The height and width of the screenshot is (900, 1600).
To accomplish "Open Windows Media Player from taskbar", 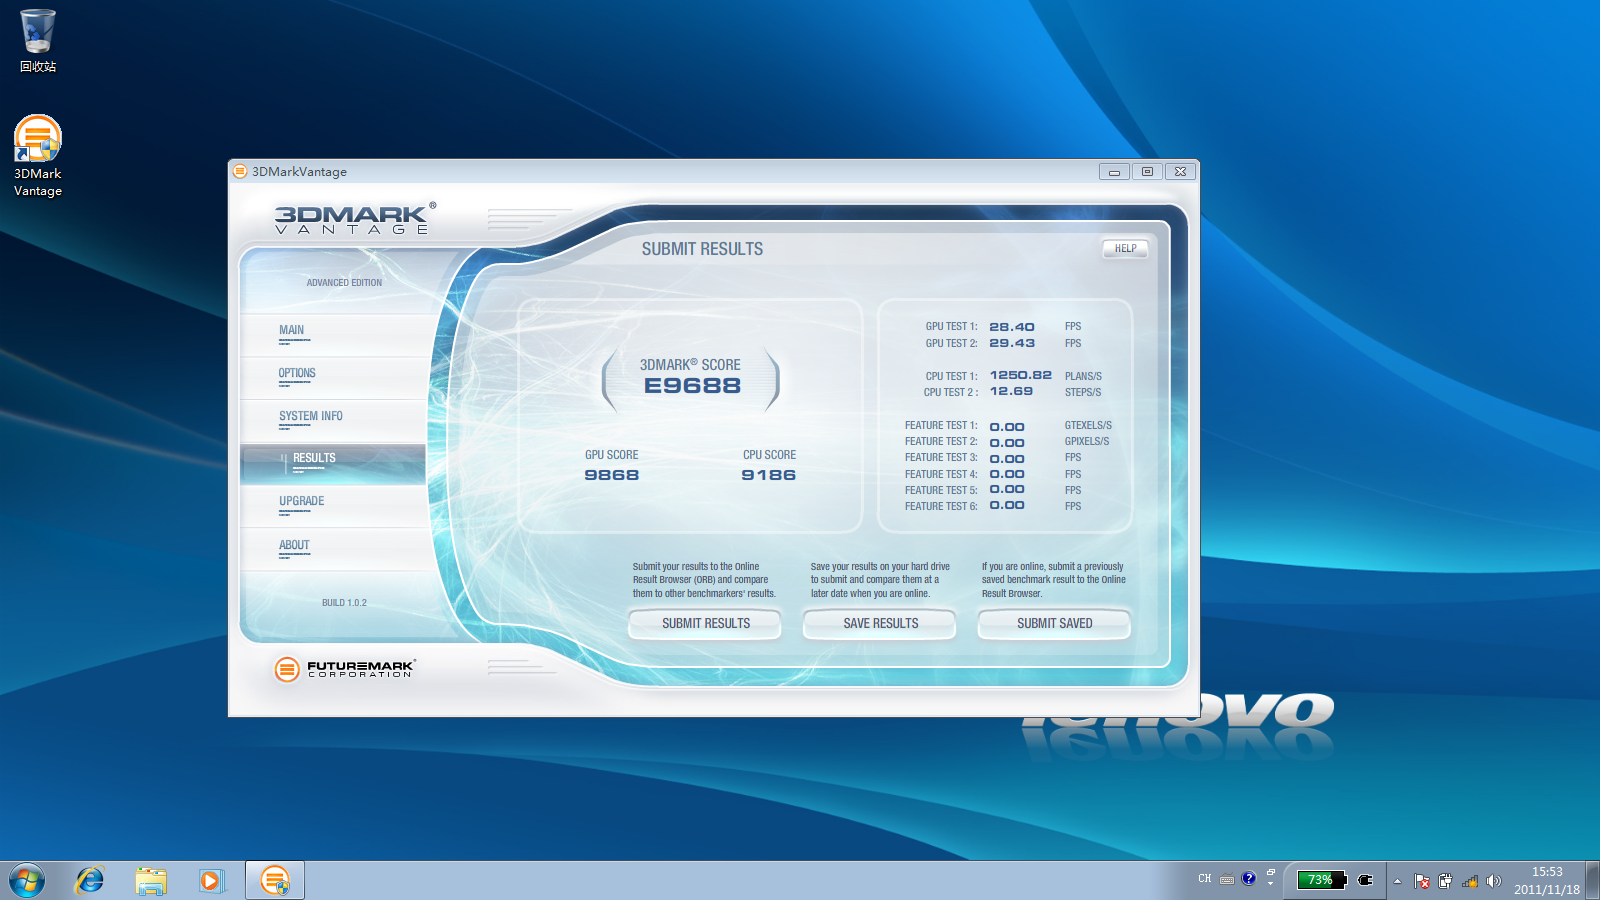I will point(211,881).
